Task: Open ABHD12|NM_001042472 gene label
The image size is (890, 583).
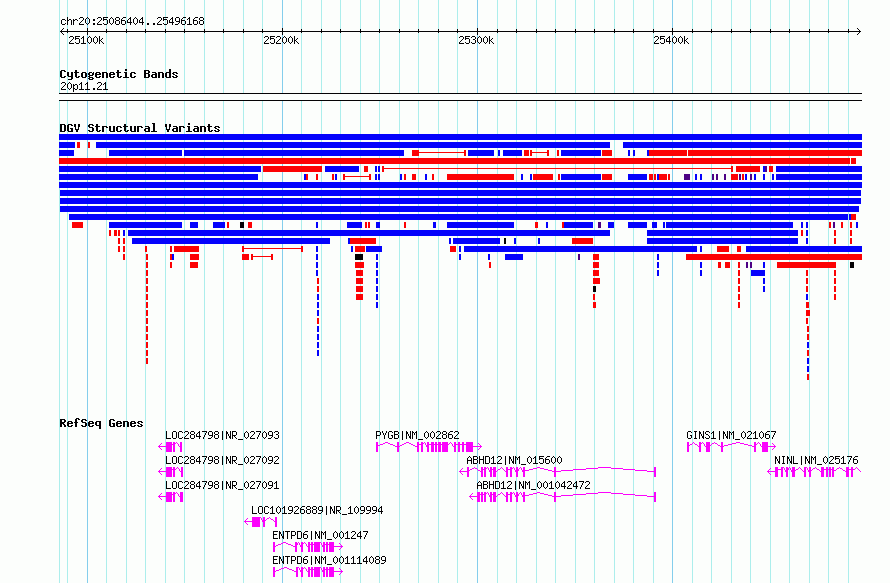Action: coord(533,485)
